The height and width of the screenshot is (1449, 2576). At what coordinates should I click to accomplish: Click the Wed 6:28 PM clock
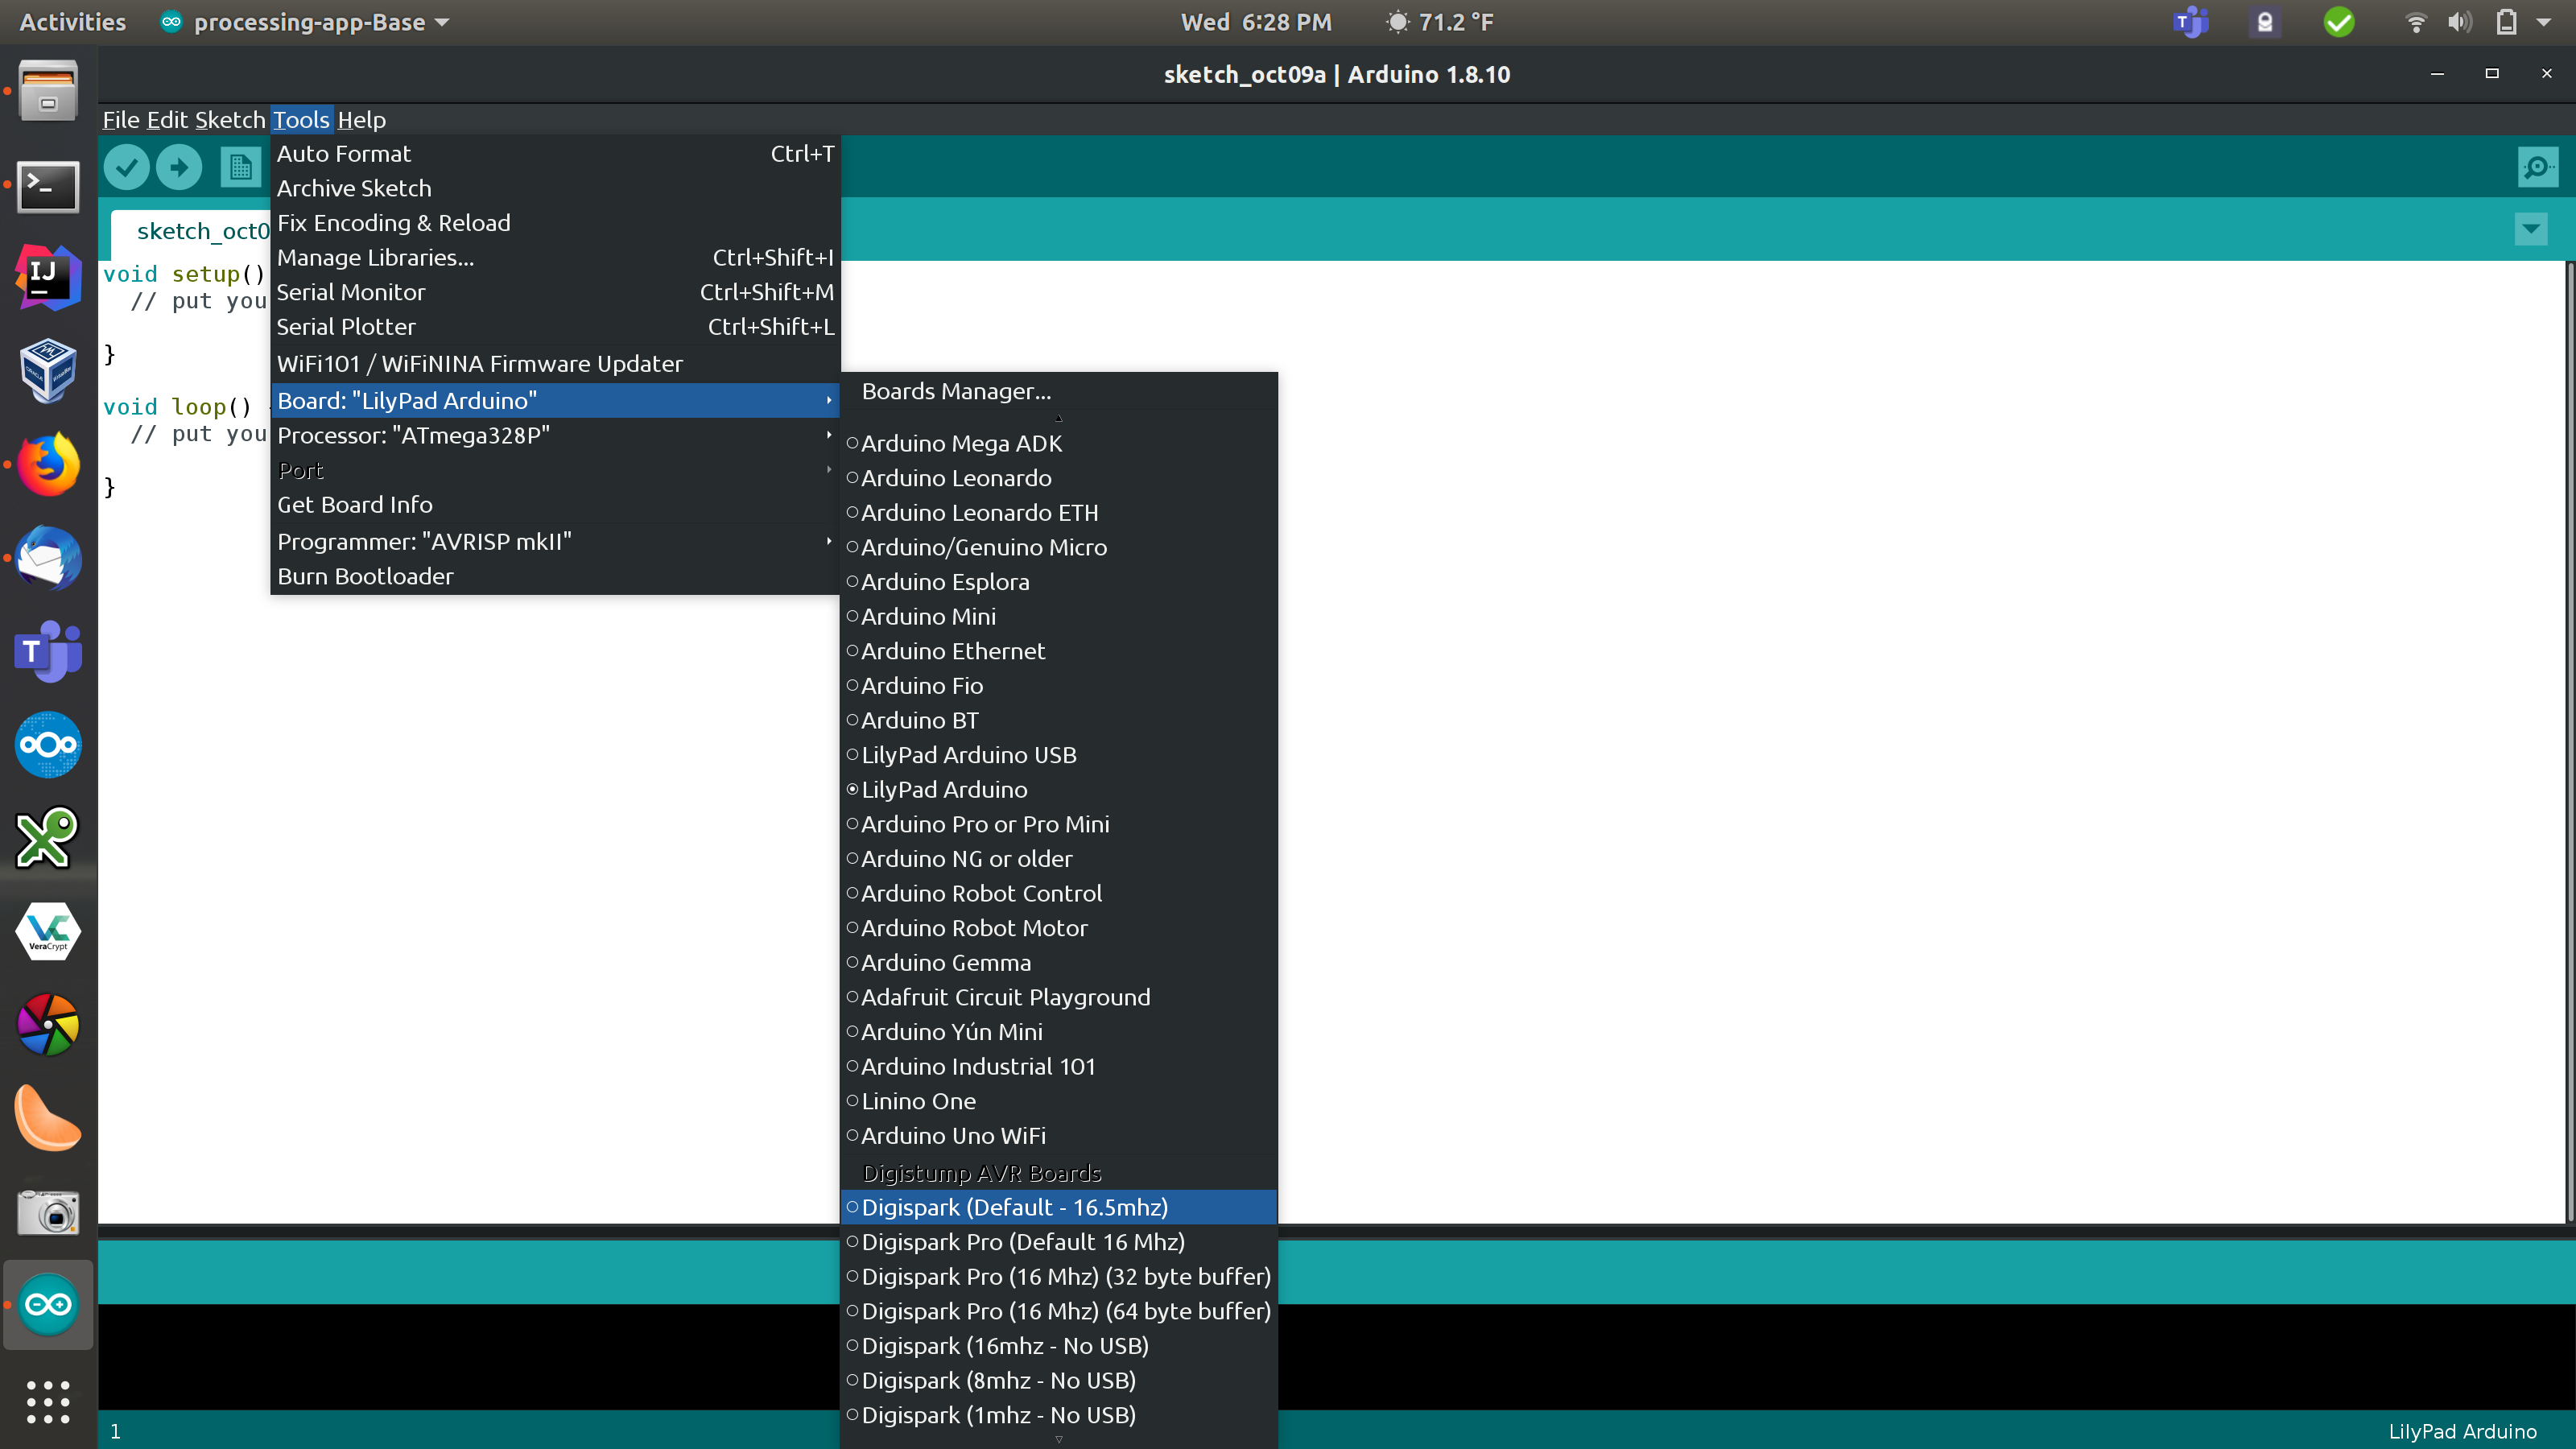coord(1256,22)
